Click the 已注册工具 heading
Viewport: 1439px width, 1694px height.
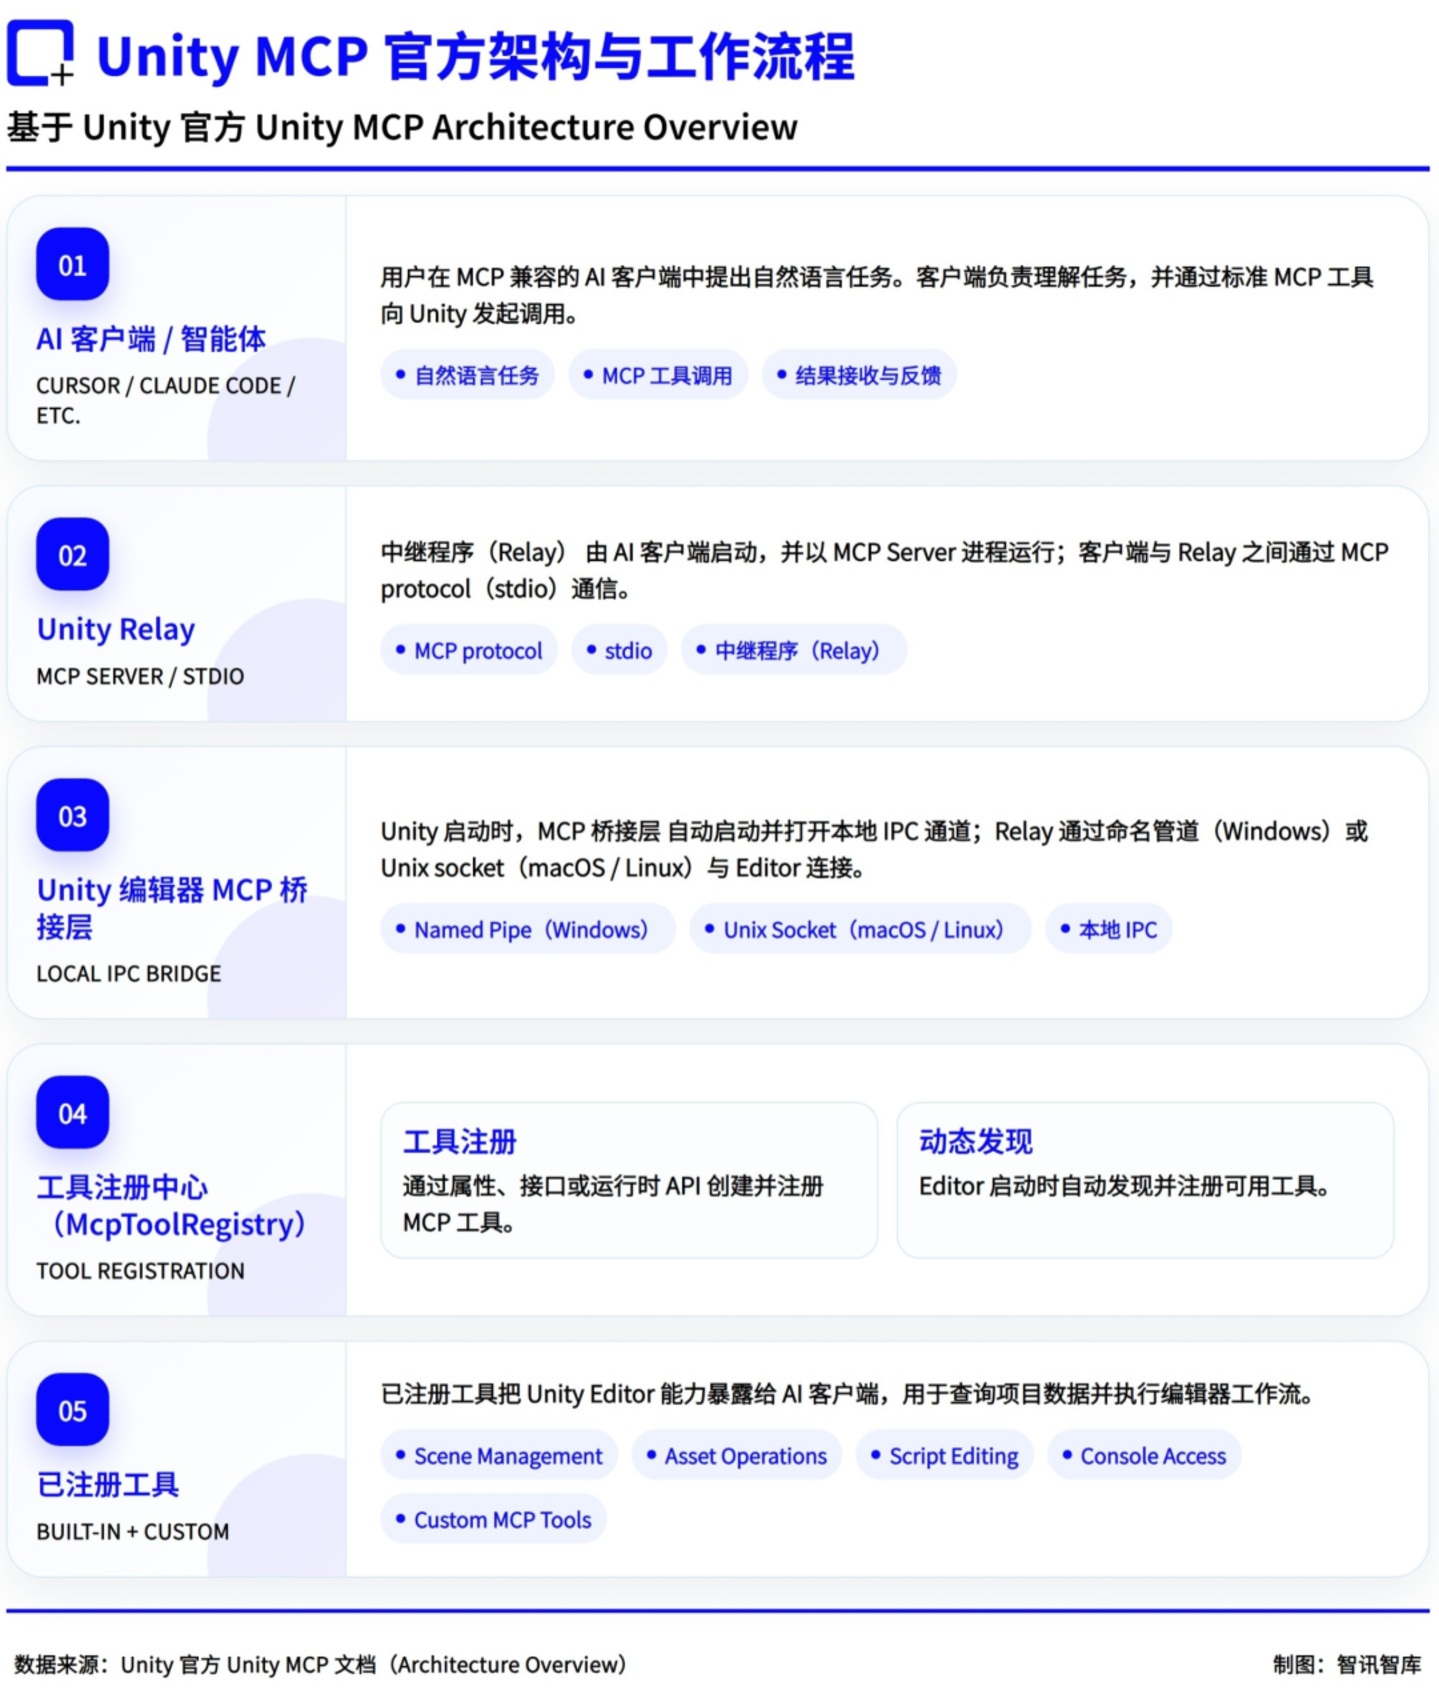pyautogui.click(x=108, y=1485)
